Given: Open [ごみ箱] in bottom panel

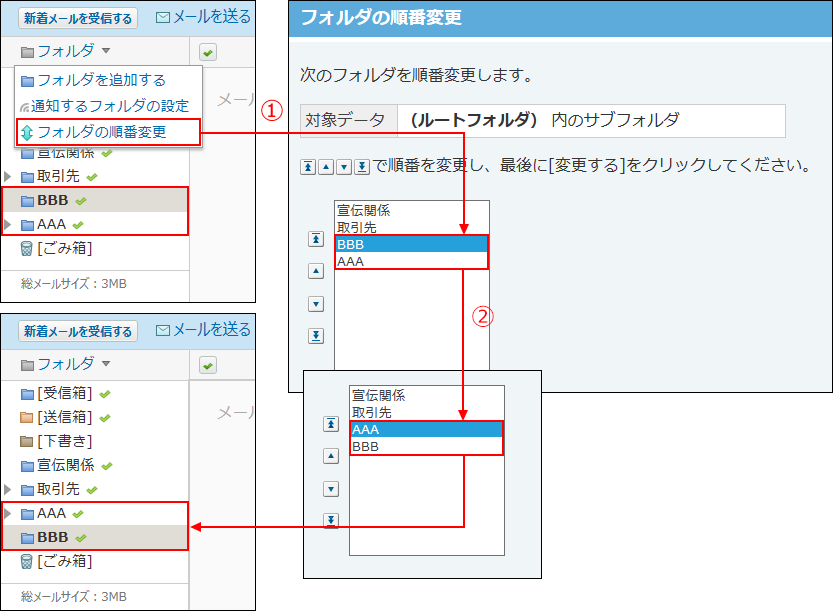Looking at the screenshot, I should pos(65,561).
